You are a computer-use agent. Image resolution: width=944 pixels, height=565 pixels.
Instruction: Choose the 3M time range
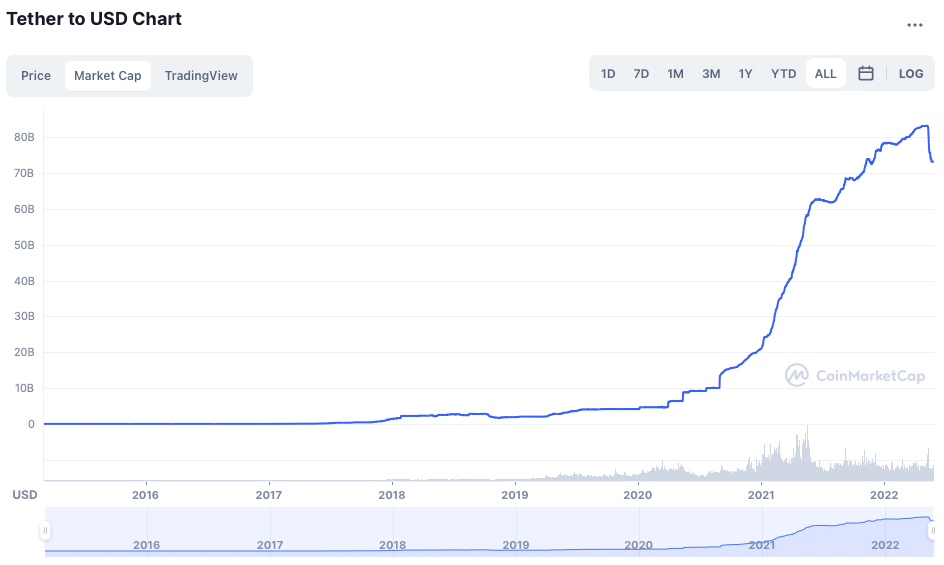point(711,73)
